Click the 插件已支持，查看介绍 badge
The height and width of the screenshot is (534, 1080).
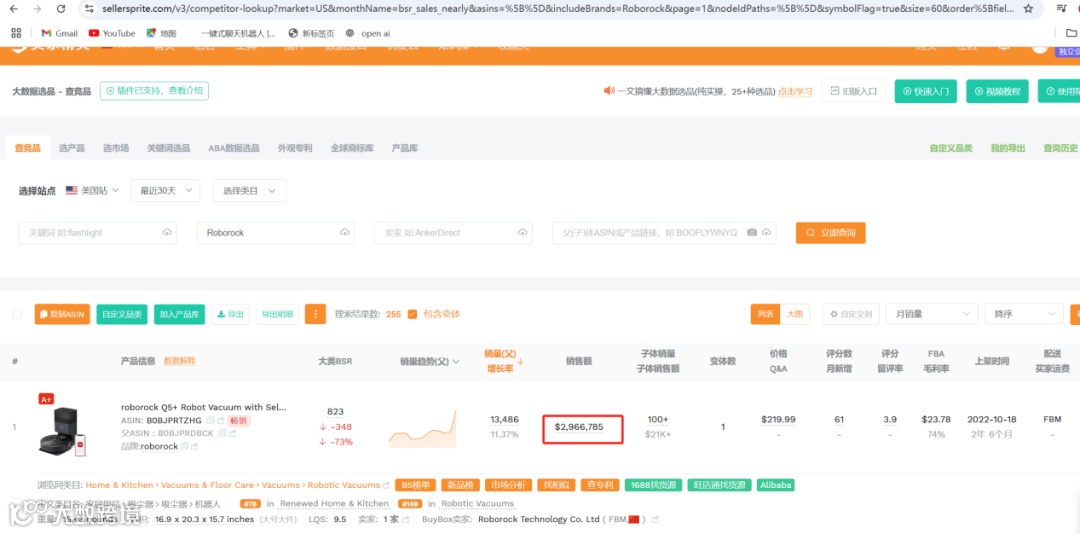coord(154,90)
